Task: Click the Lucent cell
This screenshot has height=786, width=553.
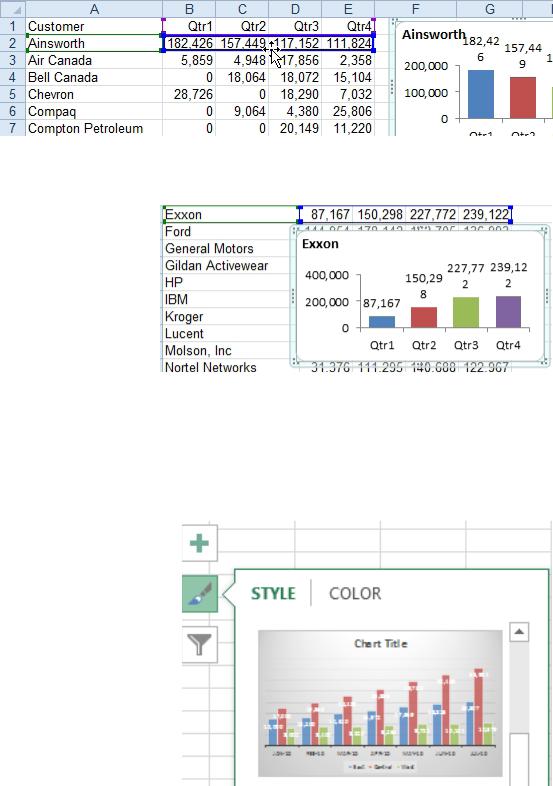Action: click(227, 333)
